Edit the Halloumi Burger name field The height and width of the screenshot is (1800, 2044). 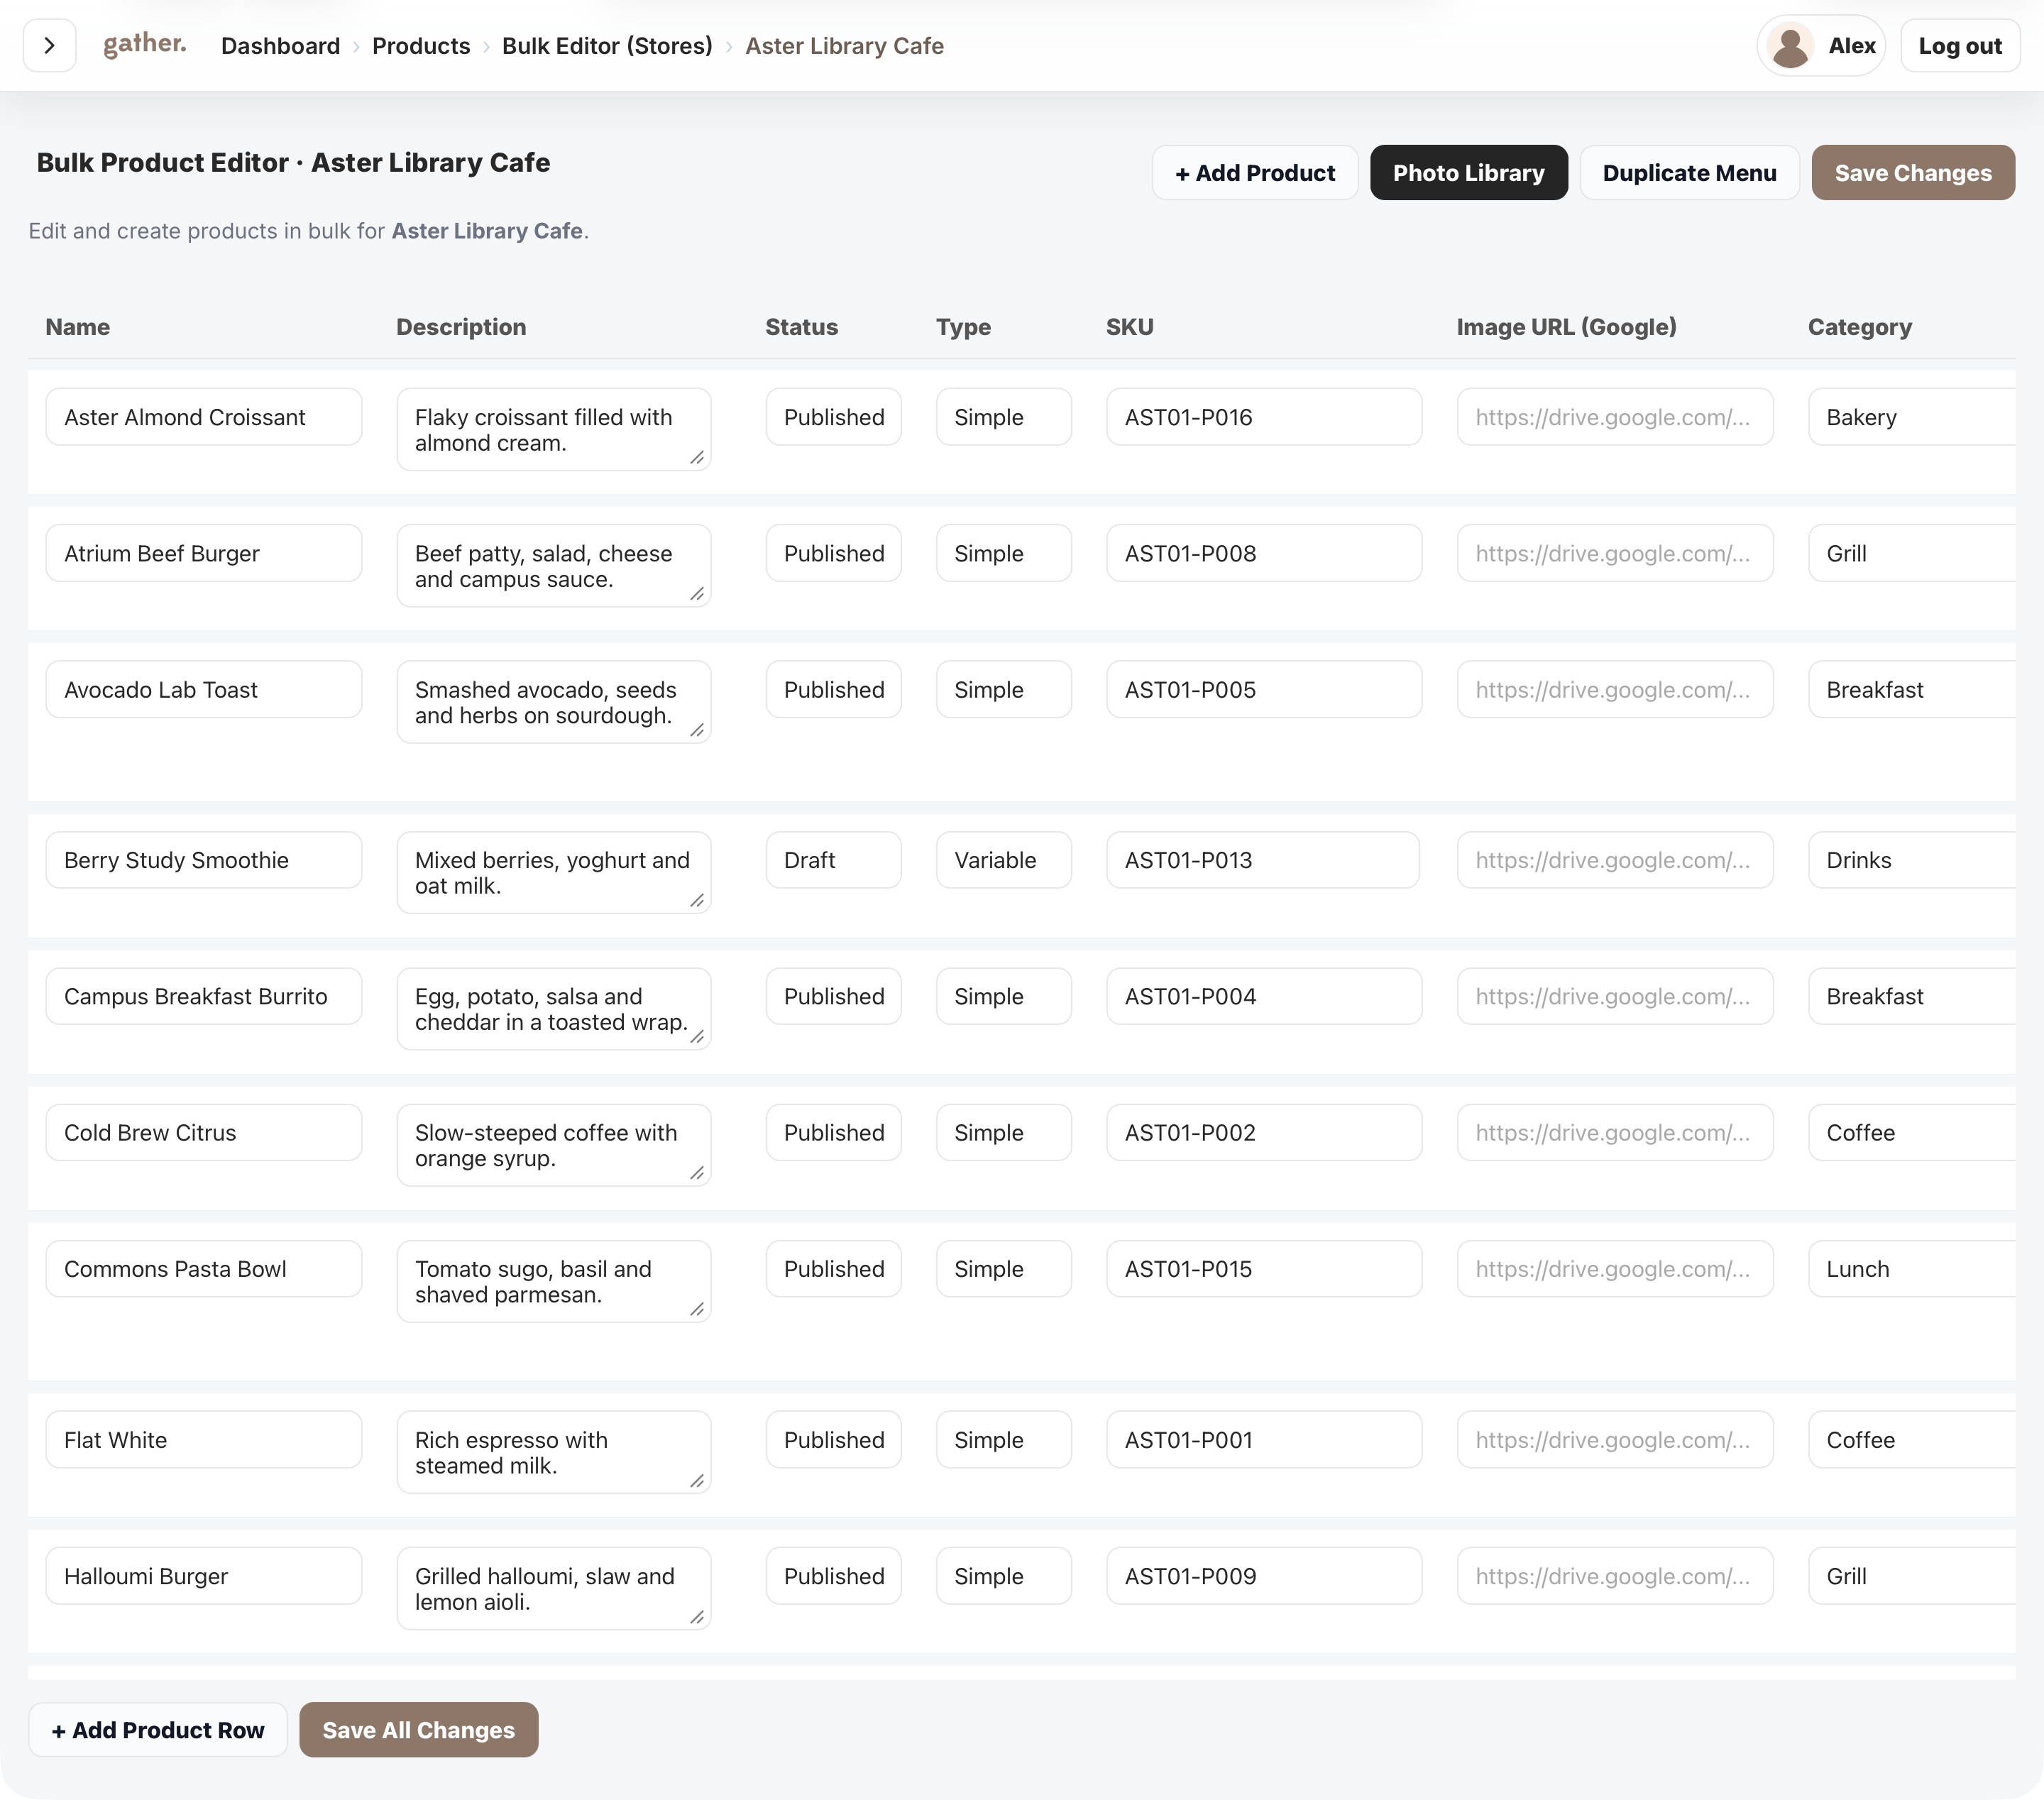tap(204, 1576)
